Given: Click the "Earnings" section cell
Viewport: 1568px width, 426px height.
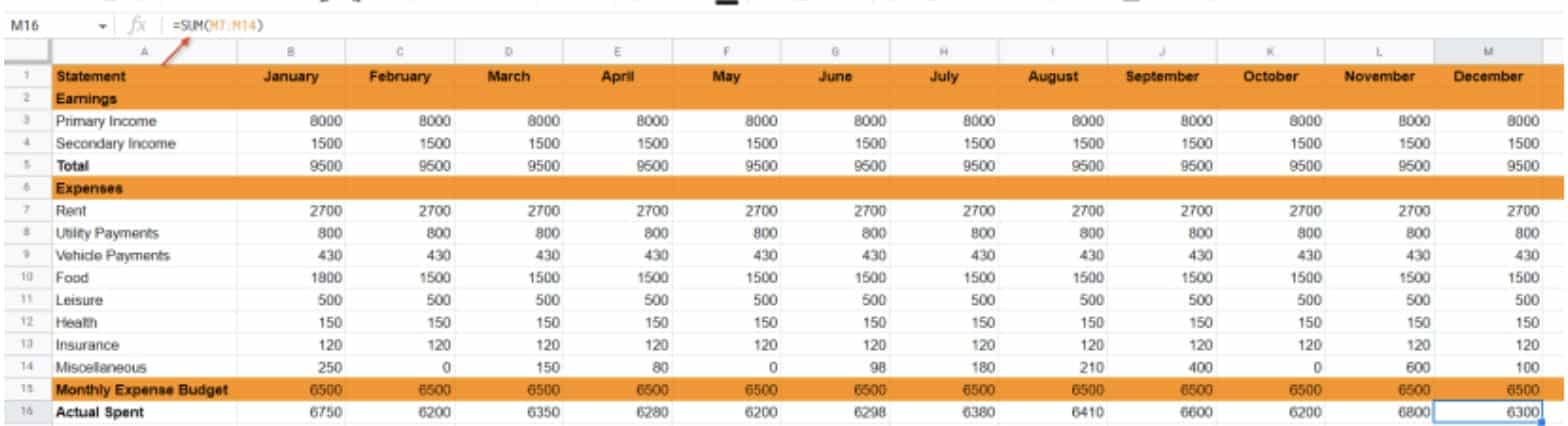Looking at the screenshot, I should 144,99.
